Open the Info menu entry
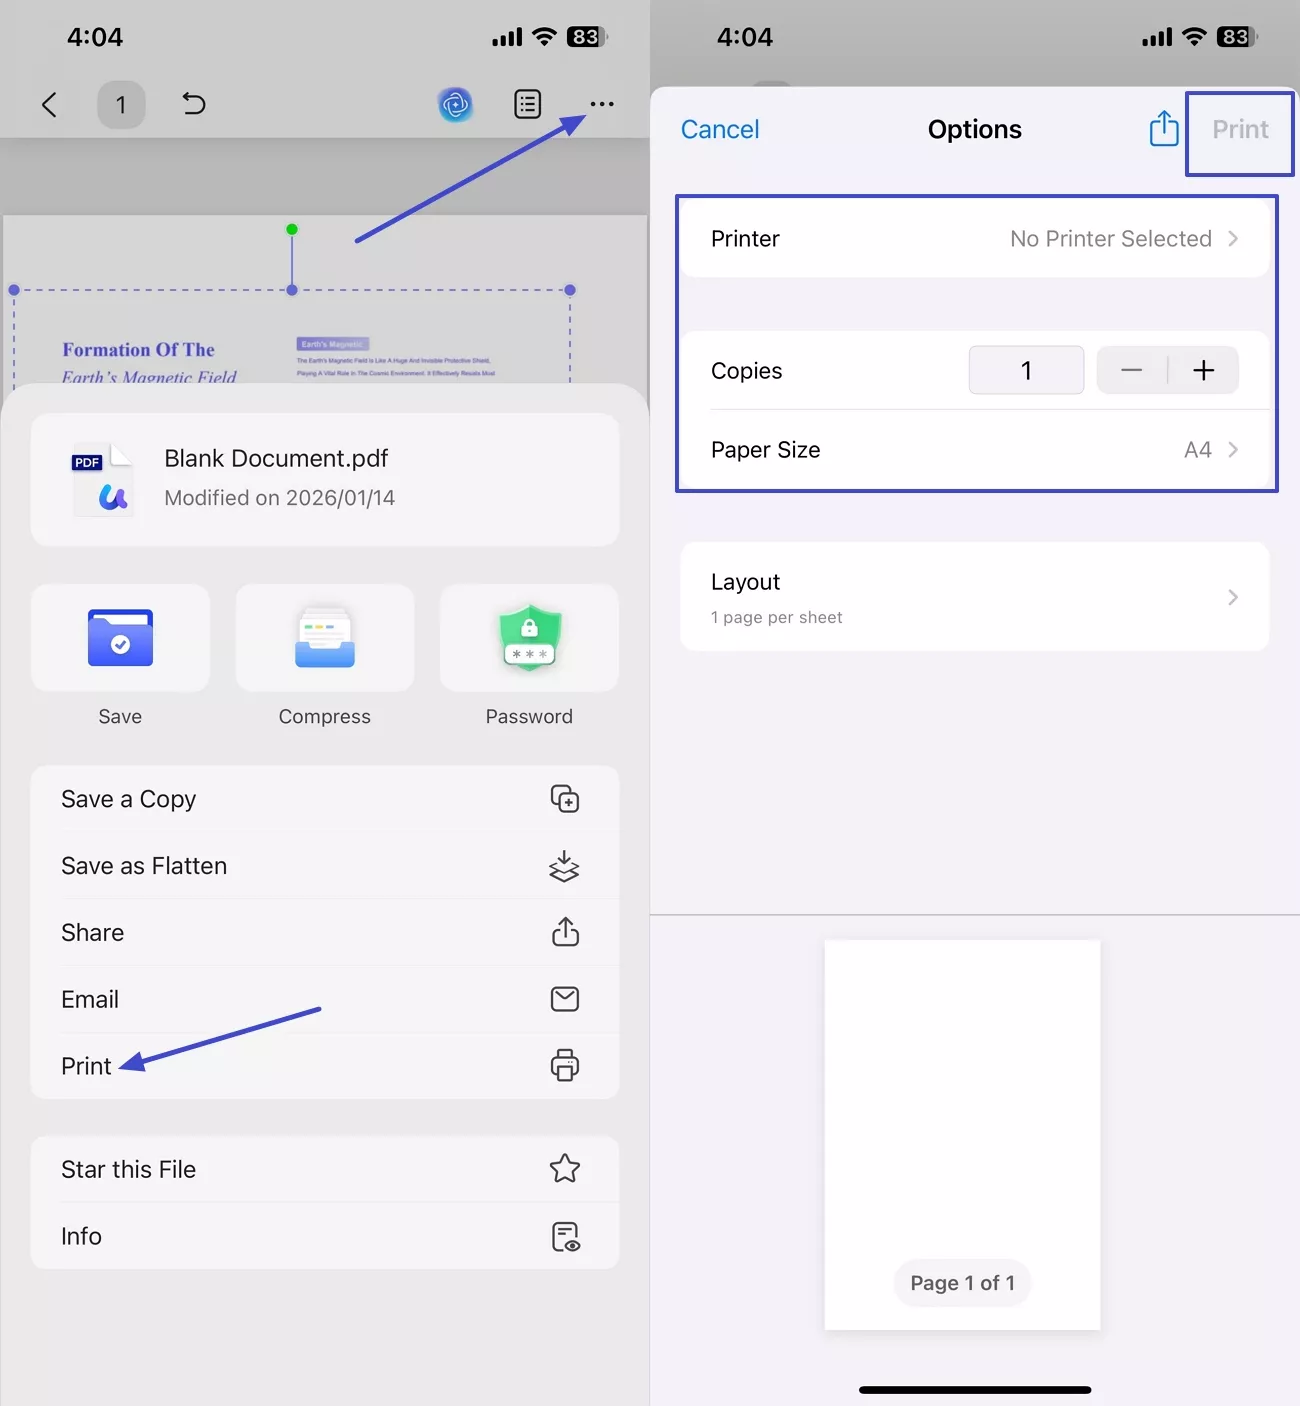The height and width of the screenshot is (1406, 1300). (325, 1236)
